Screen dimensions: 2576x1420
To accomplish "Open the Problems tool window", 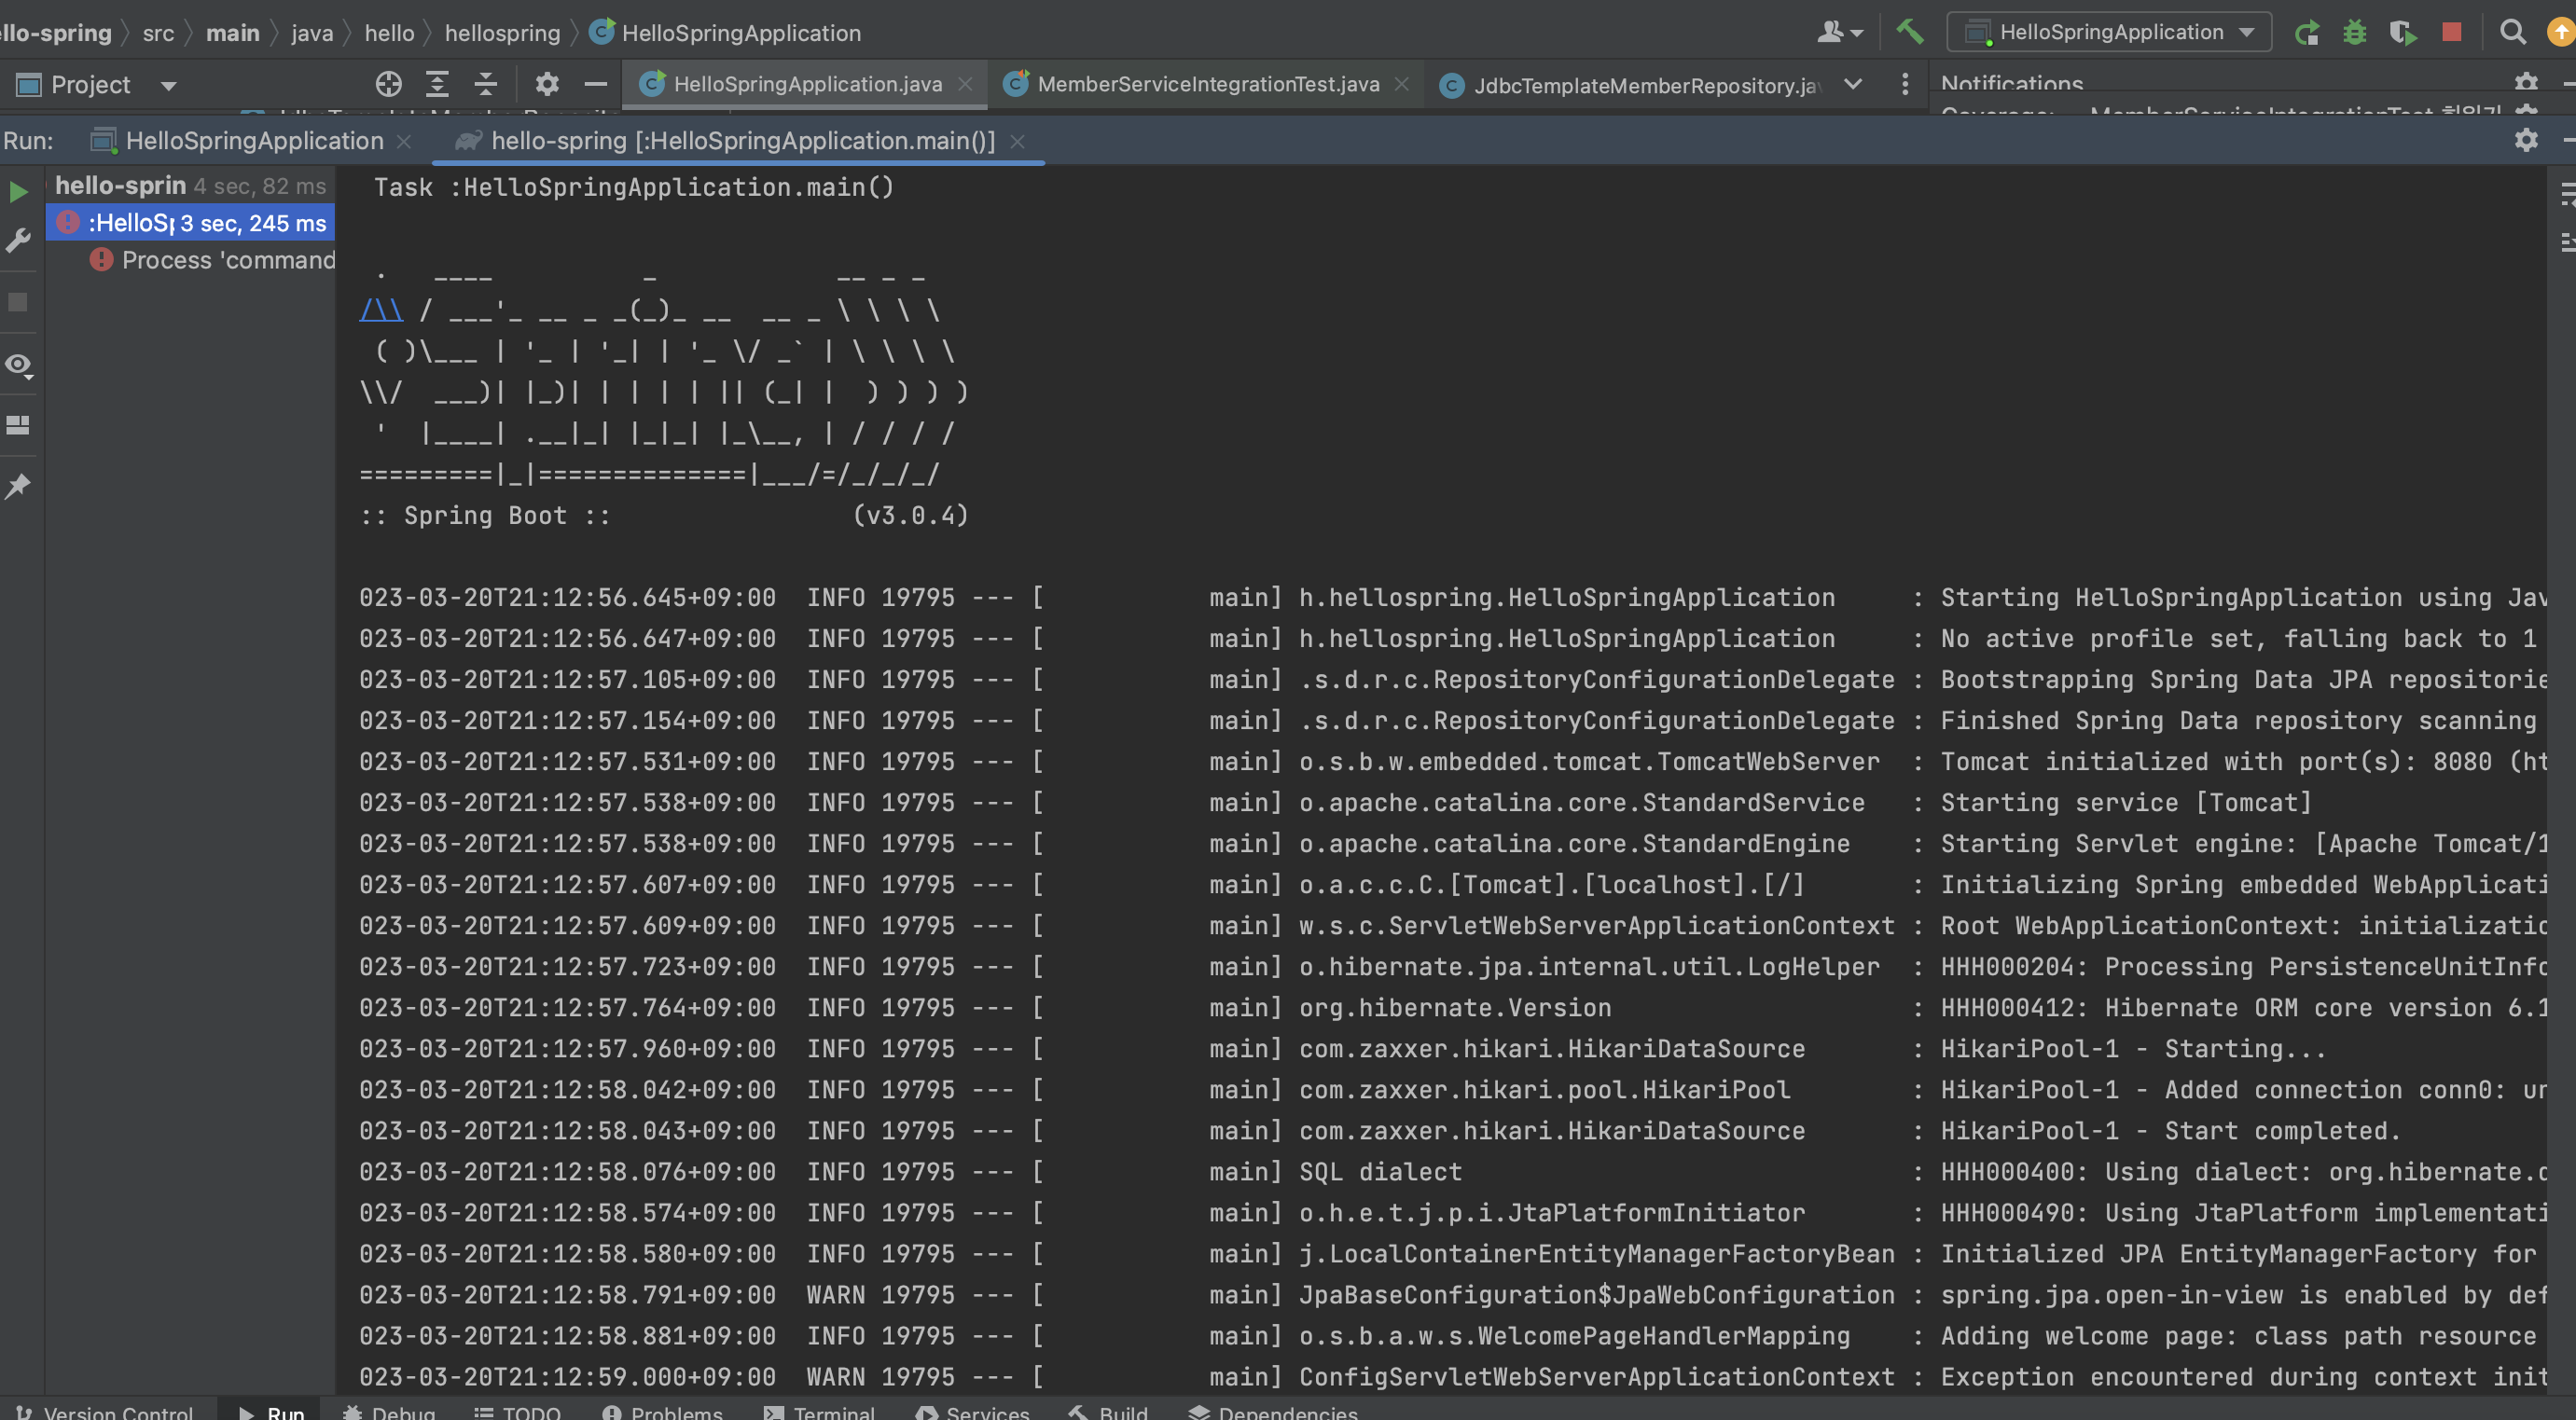I will click(x=662, y=1410).
